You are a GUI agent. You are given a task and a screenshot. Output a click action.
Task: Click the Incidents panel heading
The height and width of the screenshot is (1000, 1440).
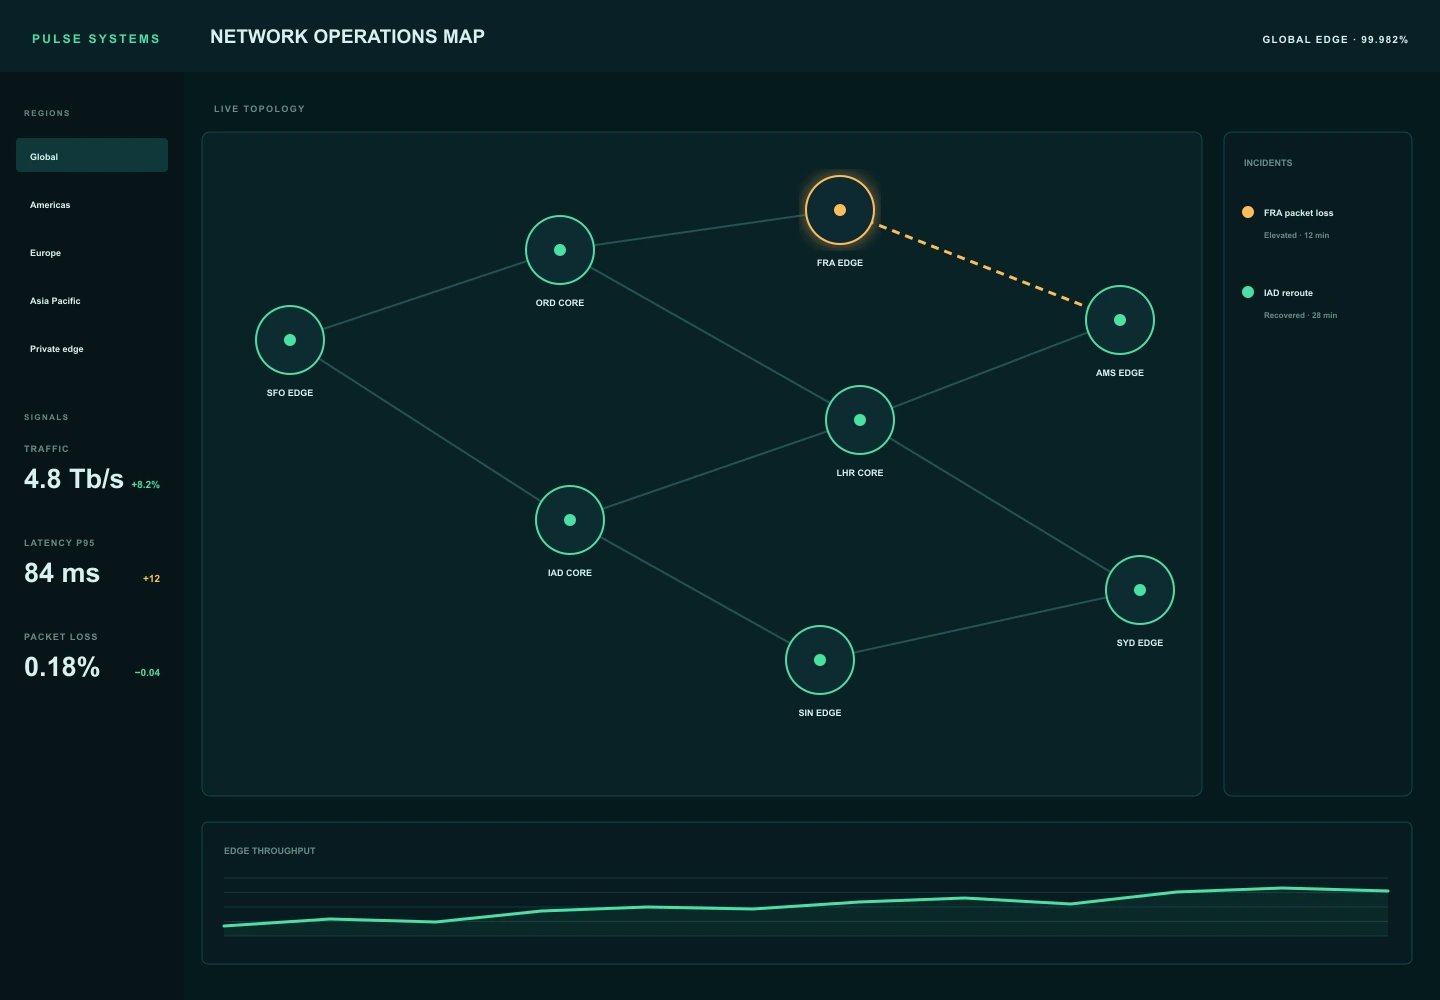coord(1268,163)
